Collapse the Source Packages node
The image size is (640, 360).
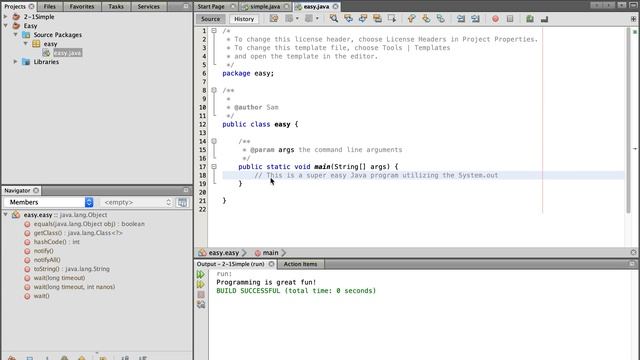point(16,35)
